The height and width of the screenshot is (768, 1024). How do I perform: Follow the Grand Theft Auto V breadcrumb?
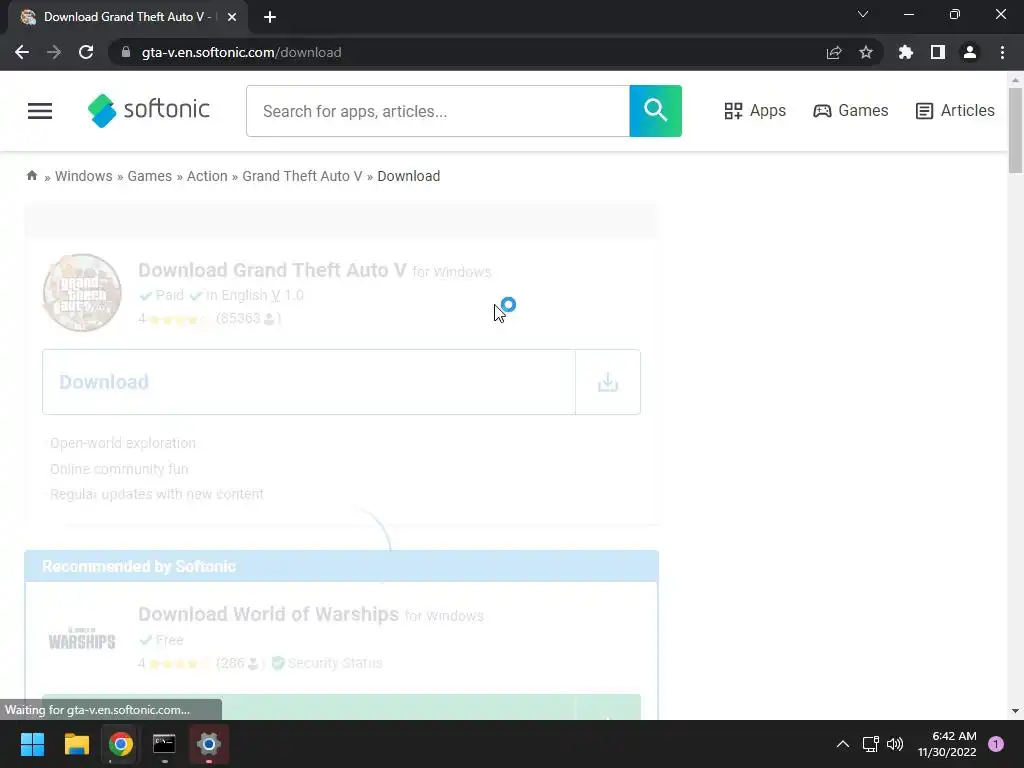click(302, 176)
